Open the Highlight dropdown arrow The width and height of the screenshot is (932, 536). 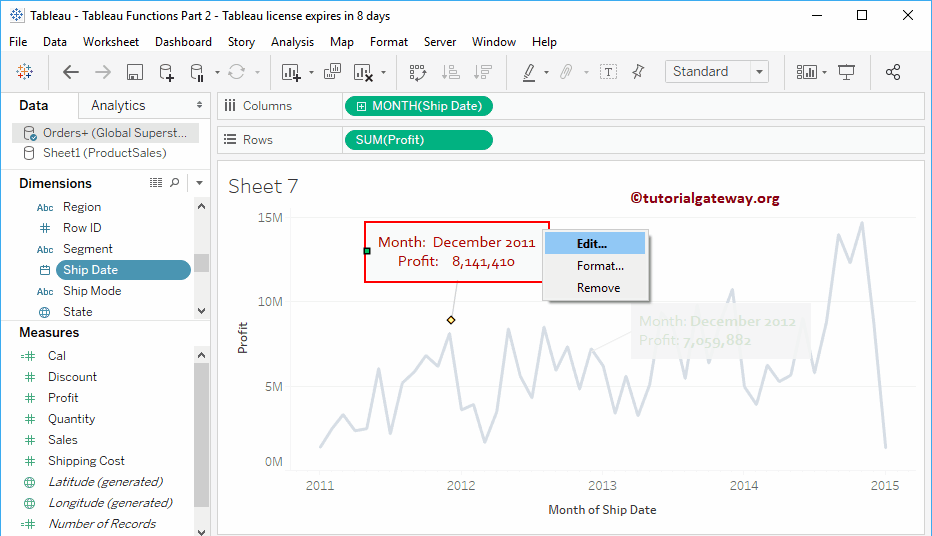pyautogui.click(x=546, y=72)
